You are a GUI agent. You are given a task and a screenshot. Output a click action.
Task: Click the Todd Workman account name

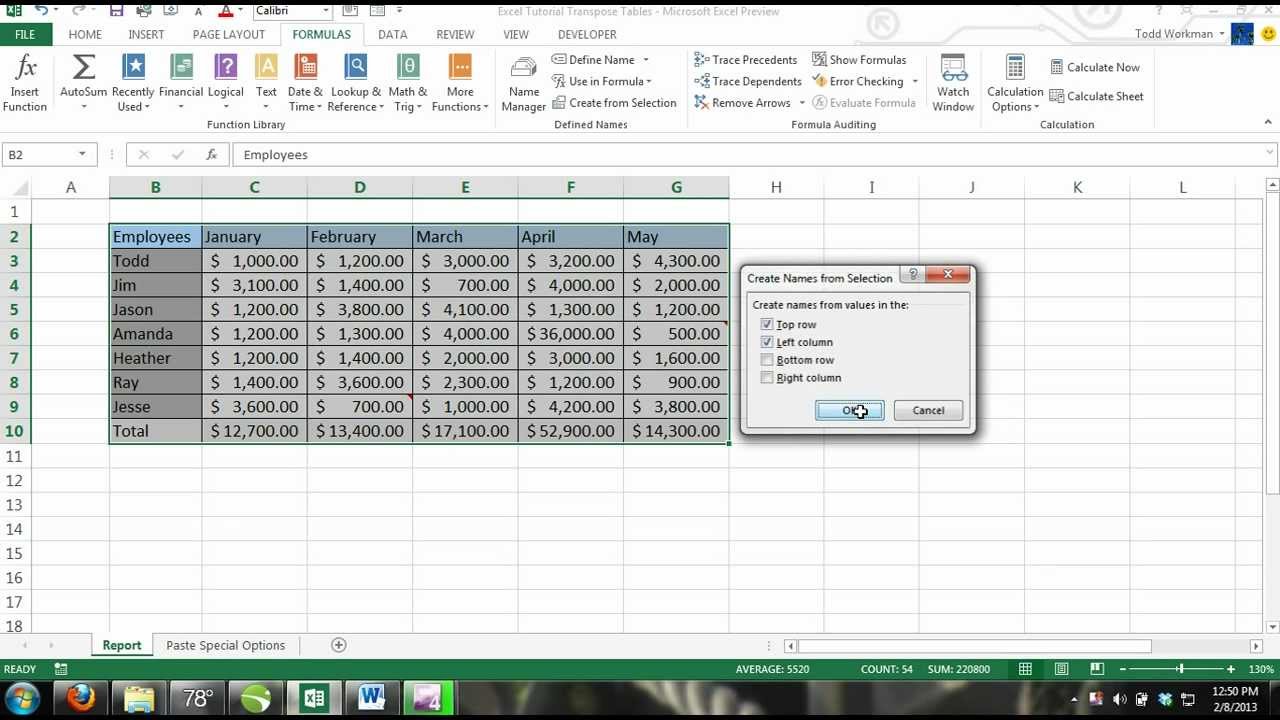(1174, 34)
